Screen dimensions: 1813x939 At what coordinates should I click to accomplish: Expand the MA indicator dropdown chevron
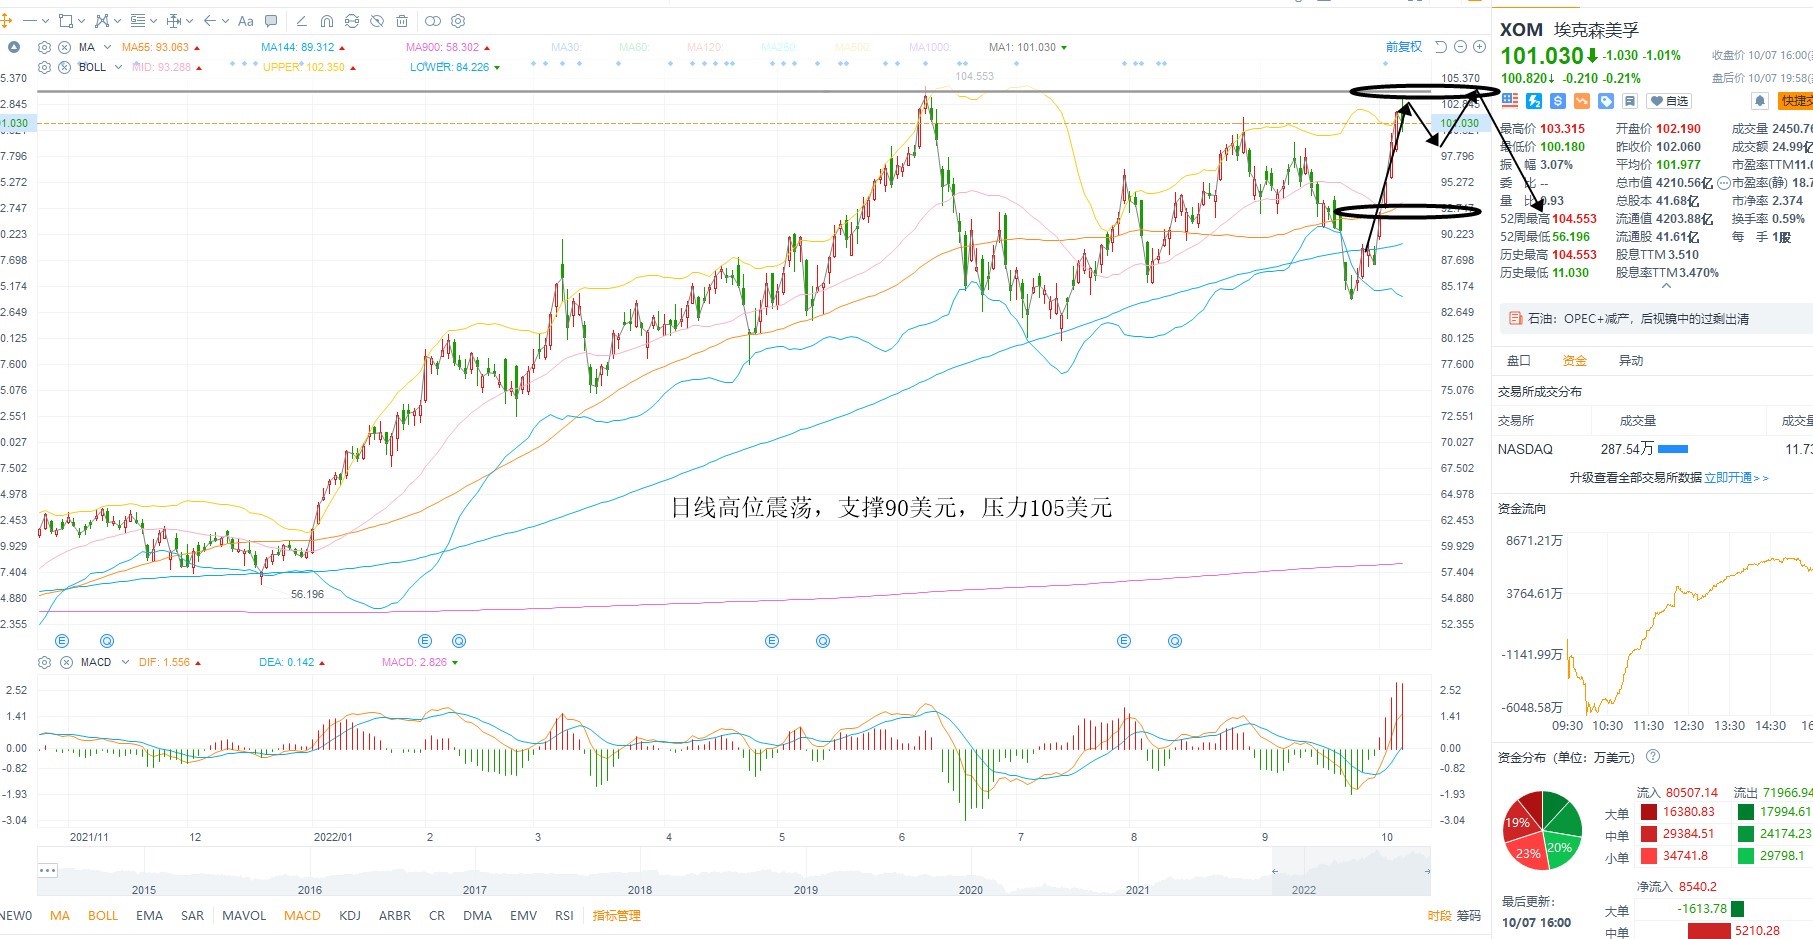[107, 47]
